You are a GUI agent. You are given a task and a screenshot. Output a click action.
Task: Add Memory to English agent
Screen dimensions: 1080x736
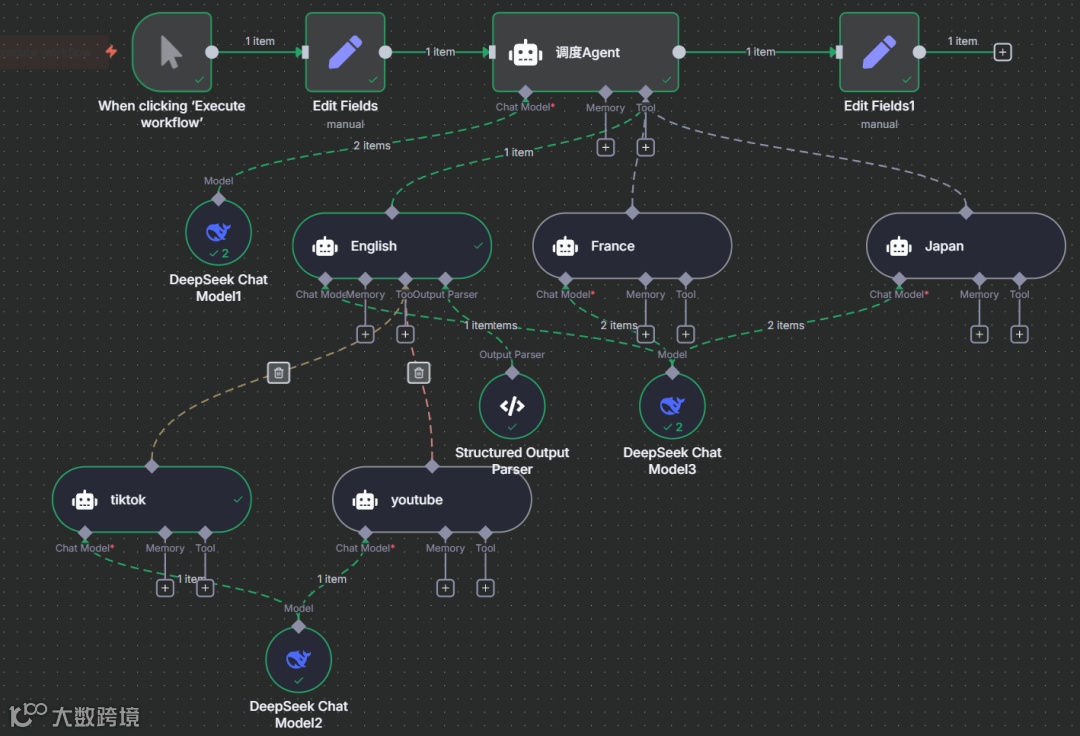pos(365,334)
